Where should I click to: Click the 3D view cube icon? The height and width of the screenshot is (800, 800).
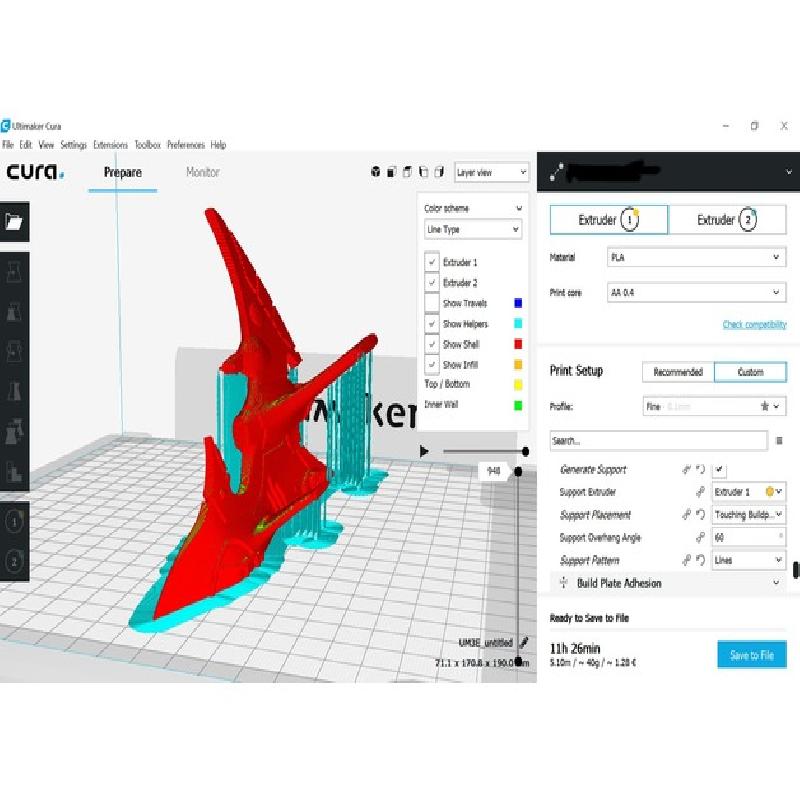376,172
